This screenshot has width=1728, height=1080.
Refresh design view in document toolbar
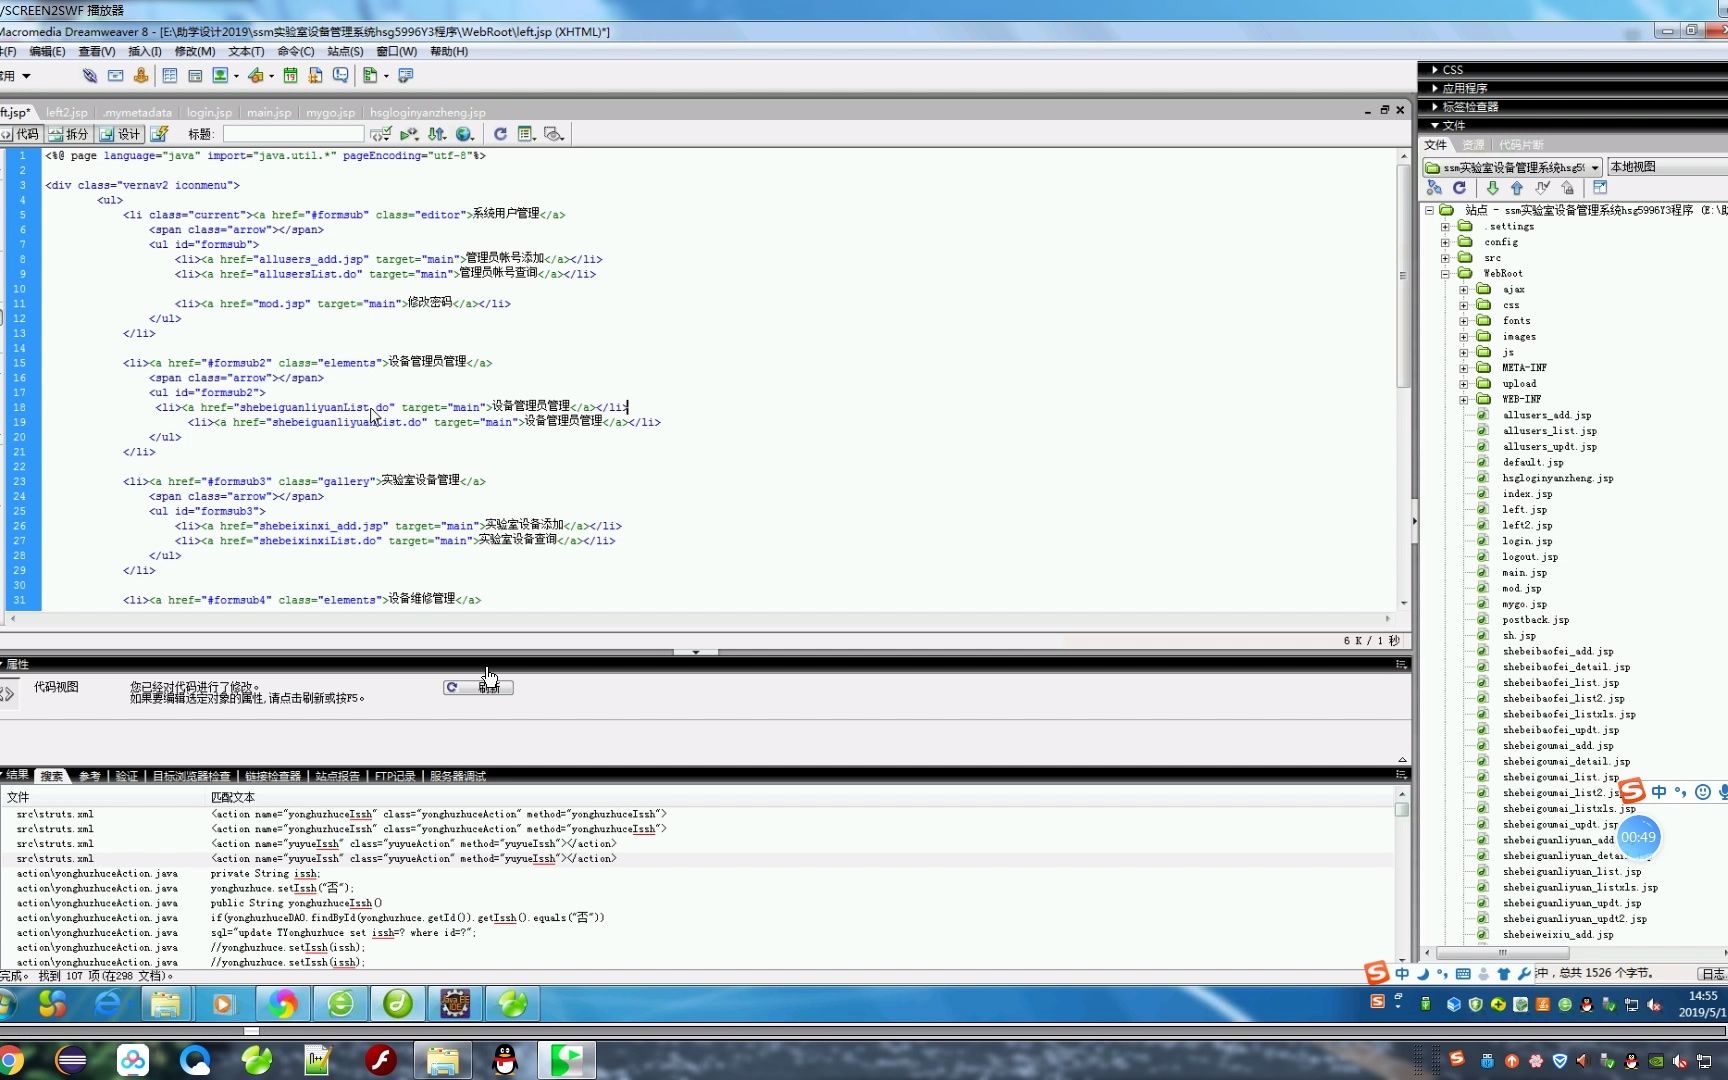500,134
